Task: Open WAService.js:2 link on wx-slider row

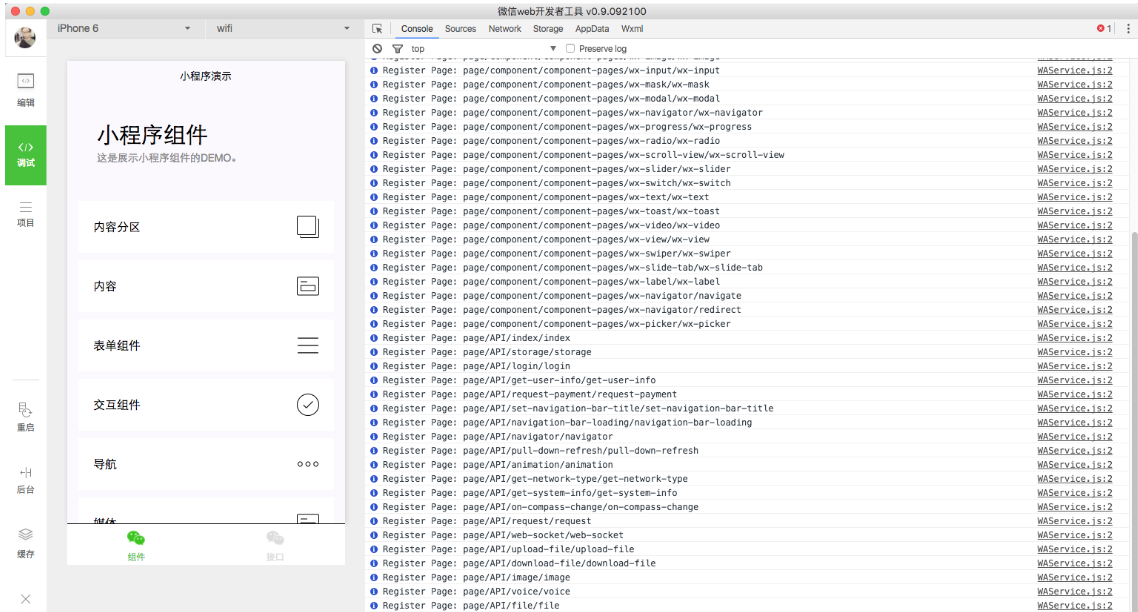Action: point(1075,169)
